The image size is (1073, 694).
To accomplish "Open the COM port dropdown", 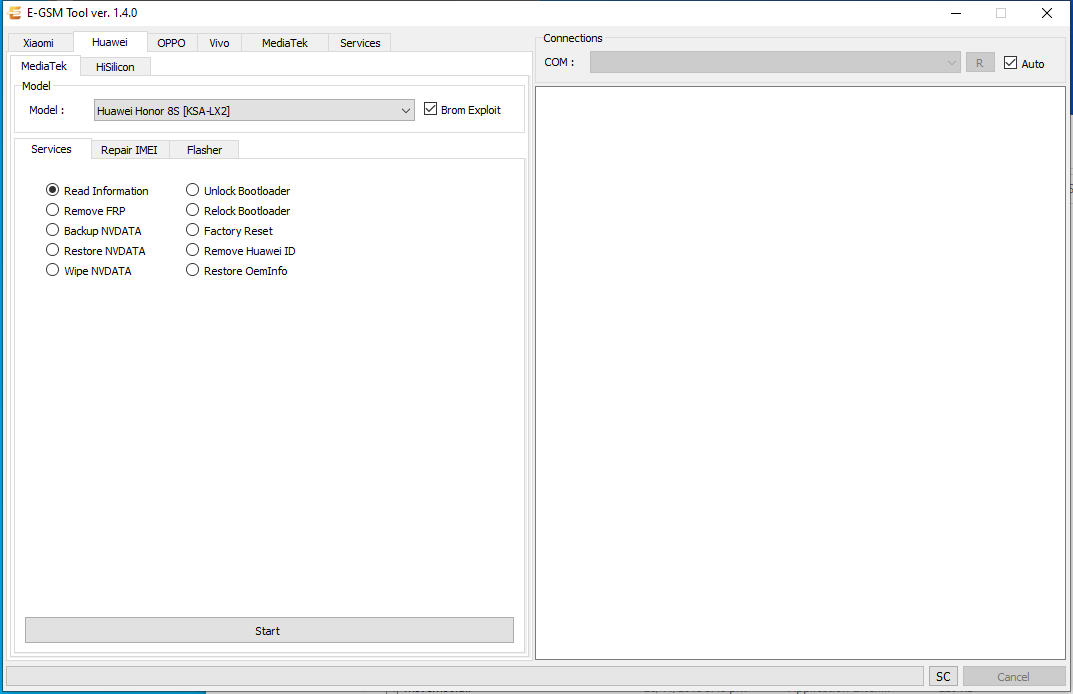I will [950, 61].
